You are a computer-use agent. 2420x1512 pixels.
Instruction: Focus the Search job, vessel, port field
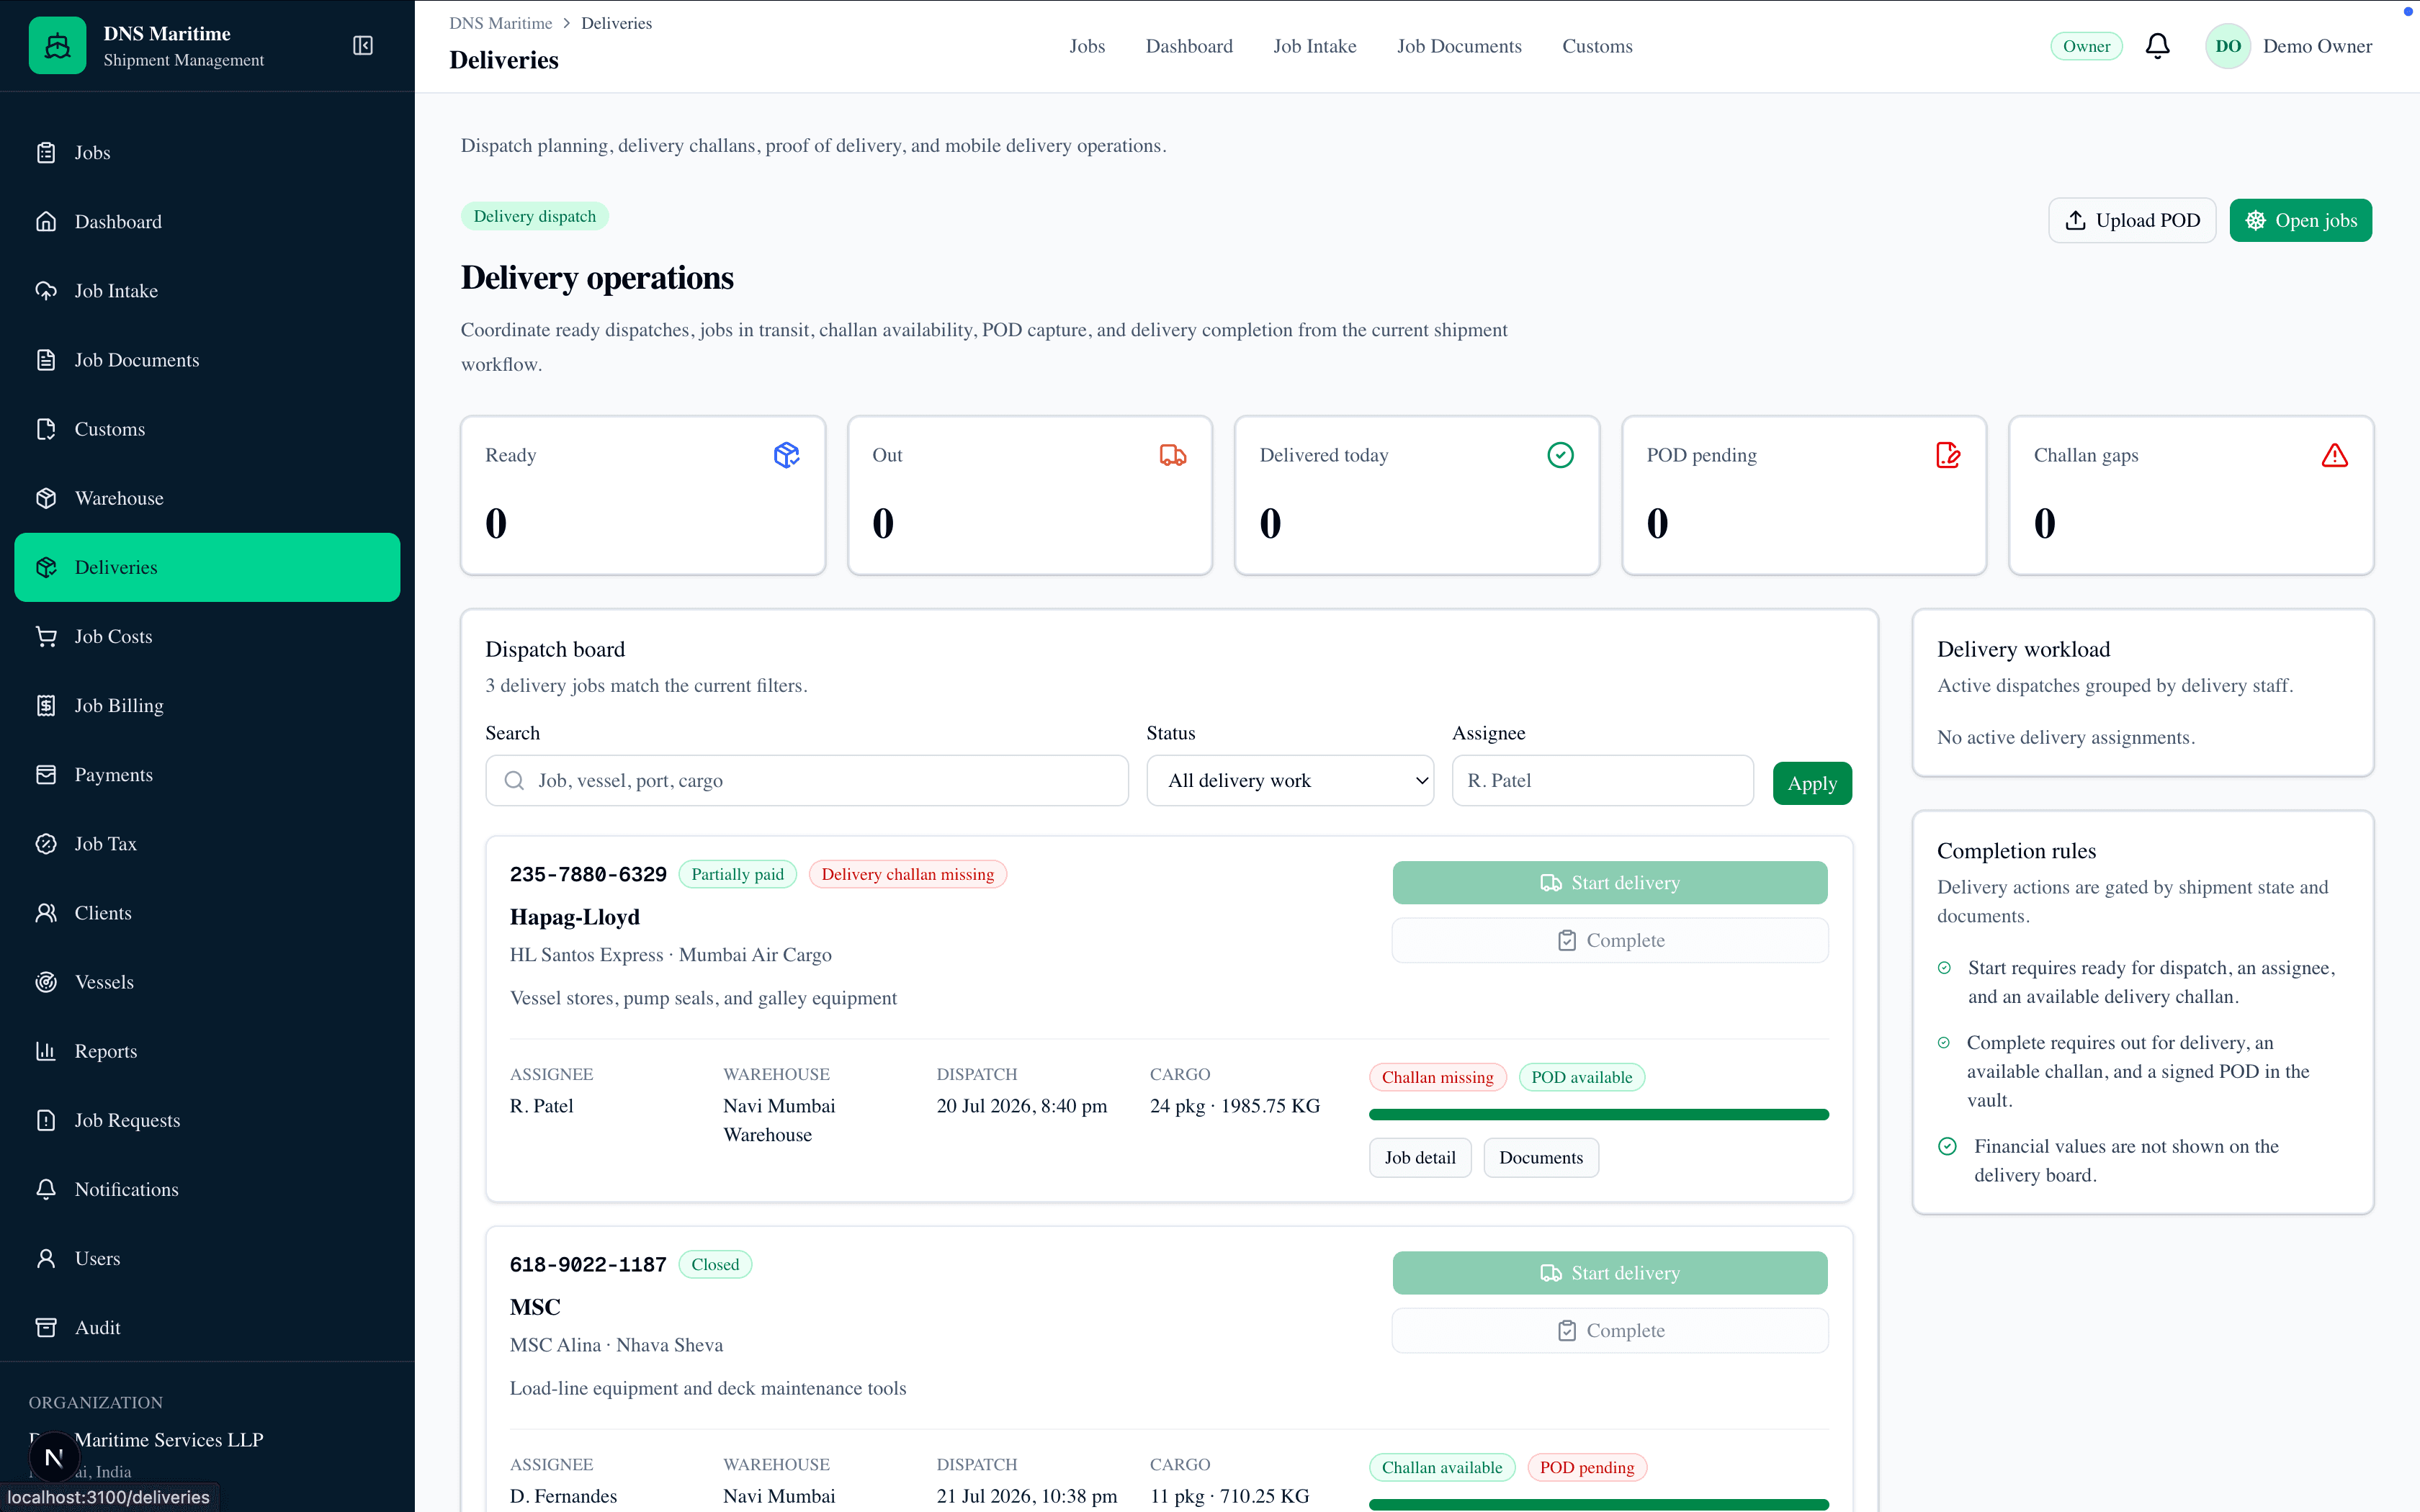tap(807, 781)
